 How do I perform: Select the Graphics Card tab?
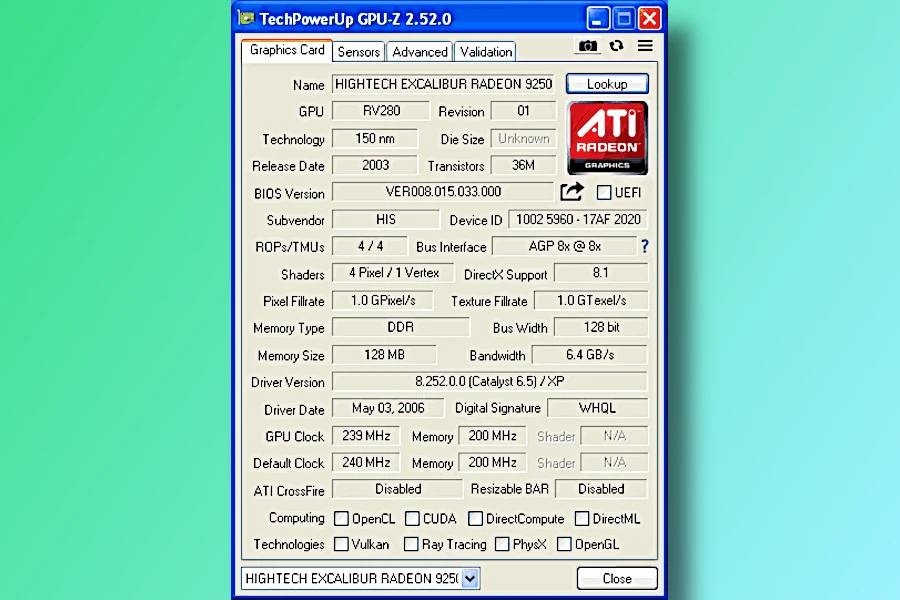click(287, 51)
